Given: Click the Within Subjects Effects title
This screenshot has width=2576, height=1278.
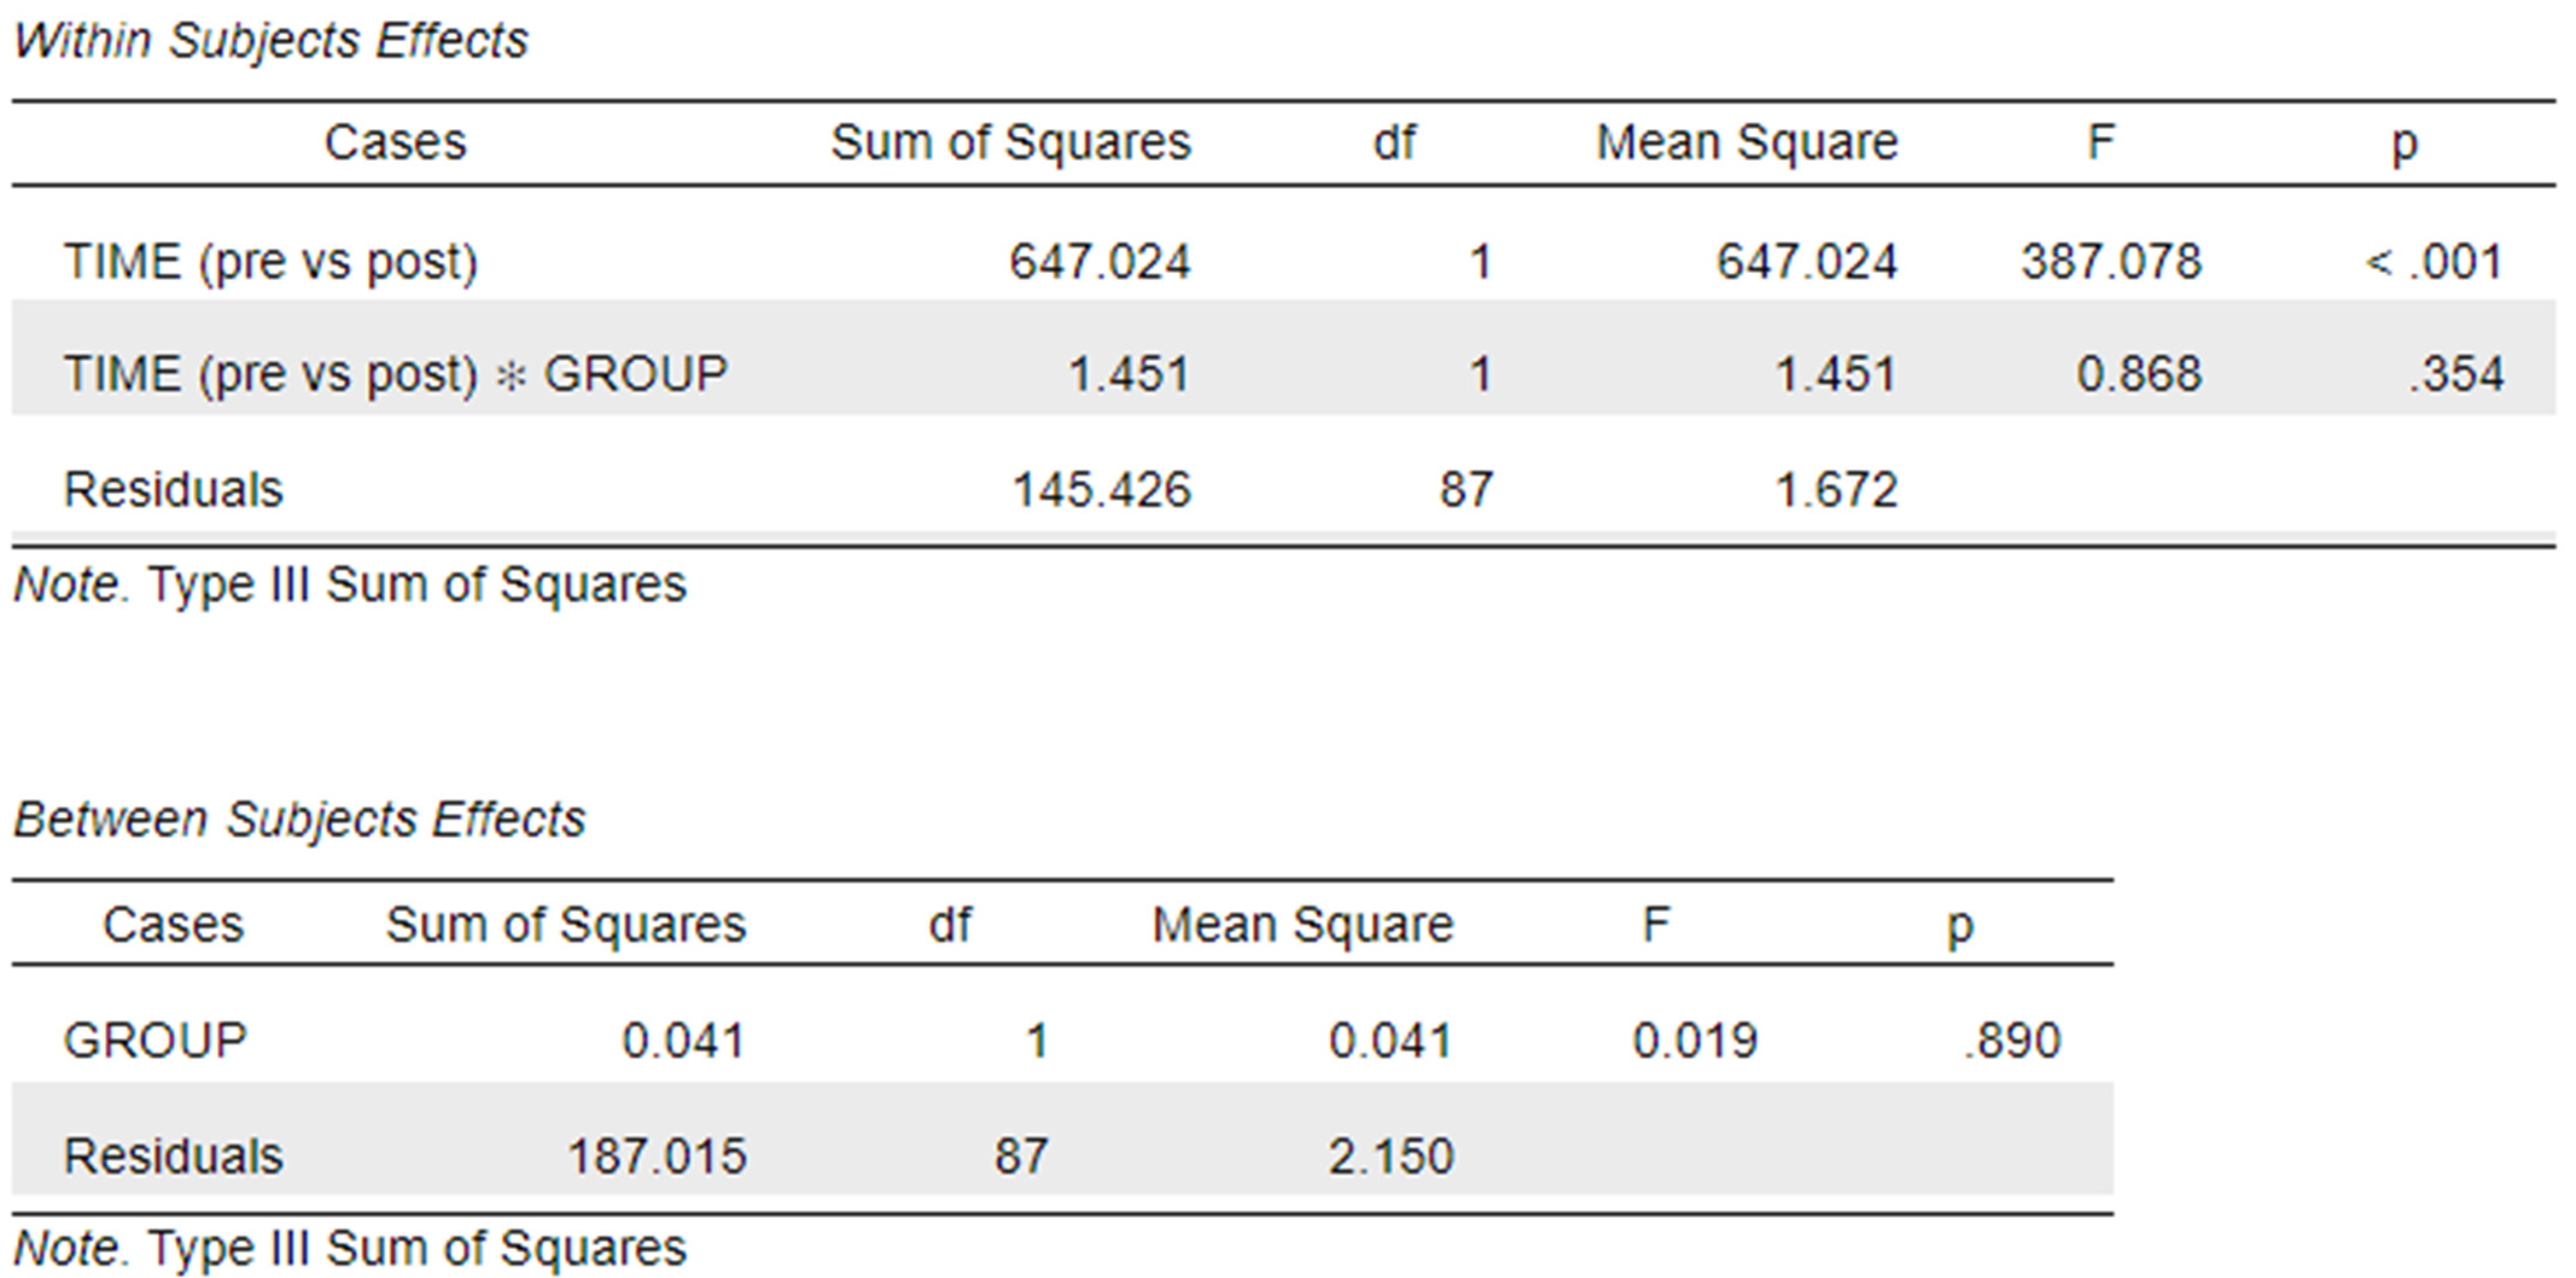Looking at the screenshot, I should [x=270, y=41].
